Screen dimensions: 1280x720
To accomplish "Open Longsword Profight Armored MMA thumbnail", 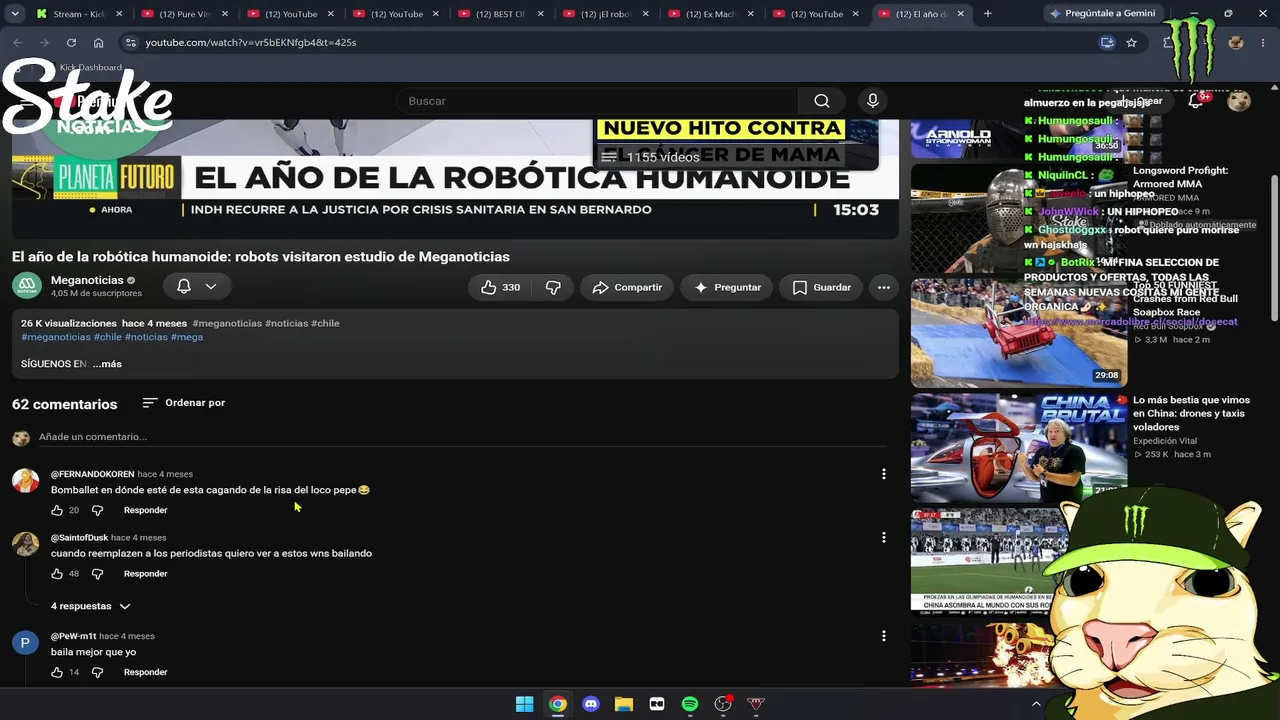I will point(1018,218).
